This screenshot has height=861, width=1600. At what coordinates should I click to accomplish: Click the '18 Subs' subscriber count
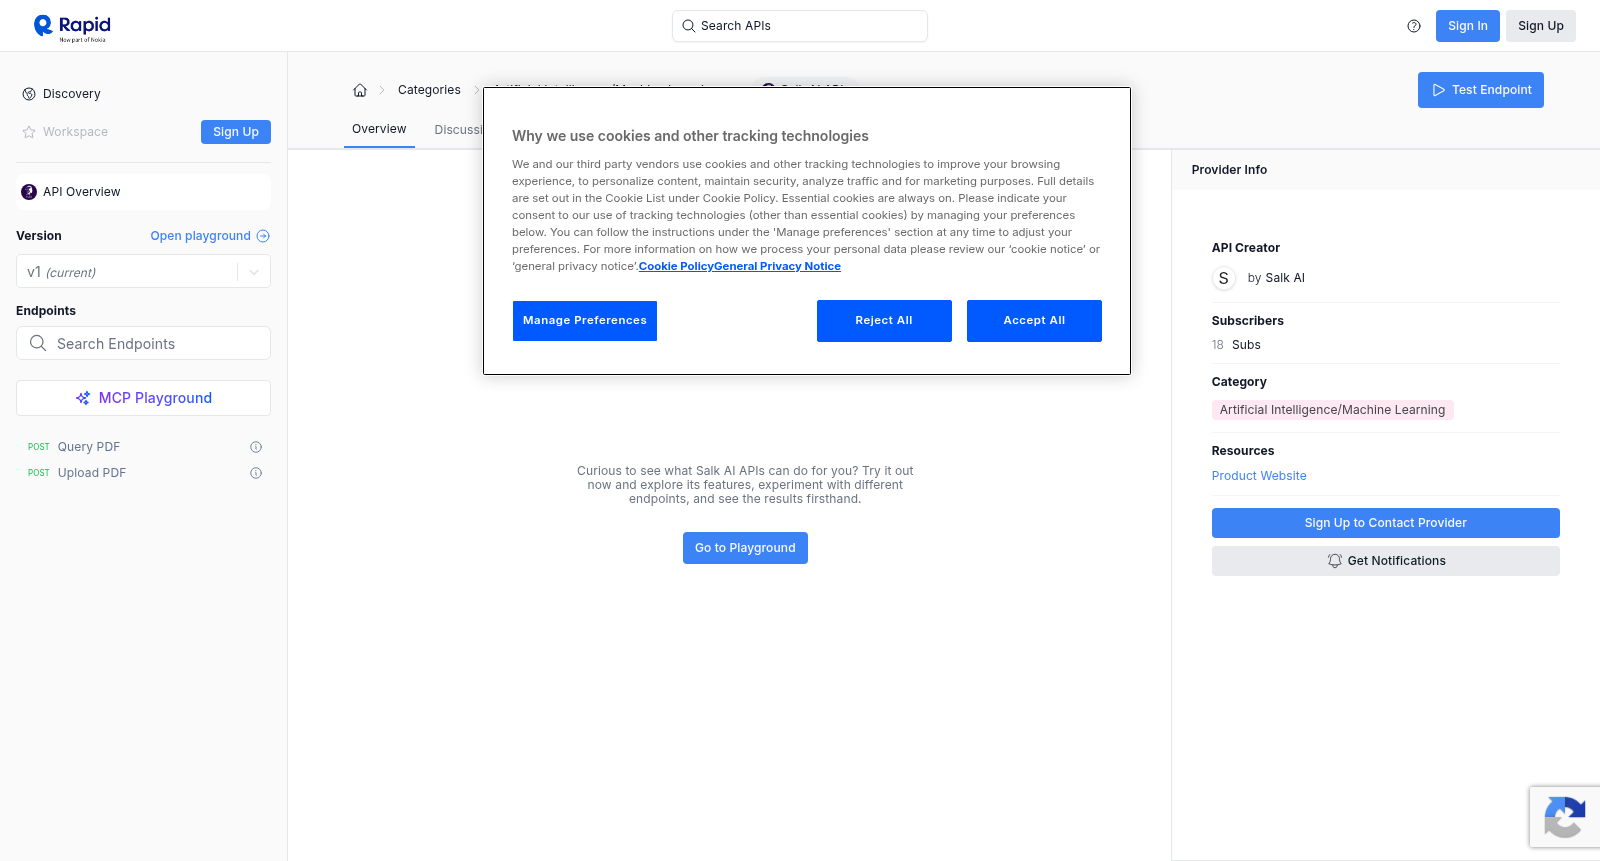(1236, 345)
